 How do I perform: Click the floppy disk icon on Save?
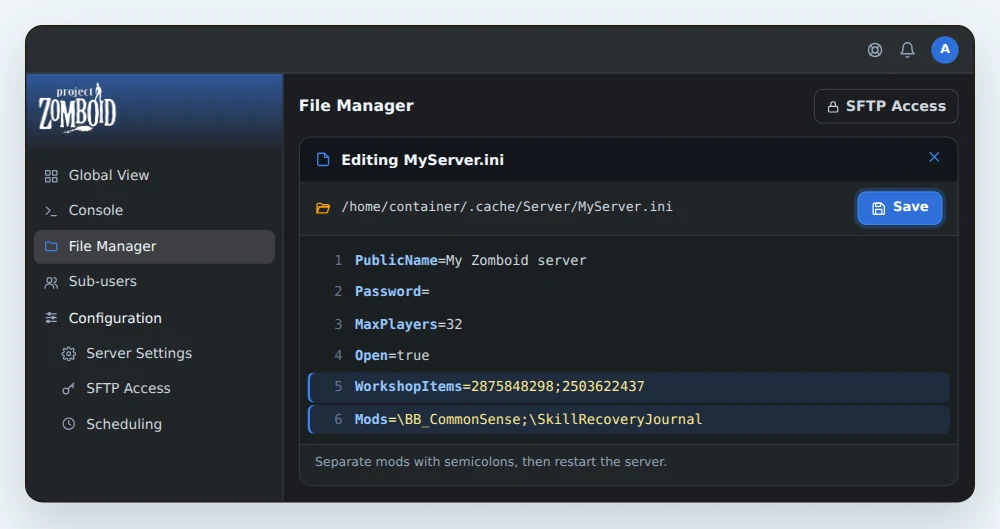click(x=878, y=208)
